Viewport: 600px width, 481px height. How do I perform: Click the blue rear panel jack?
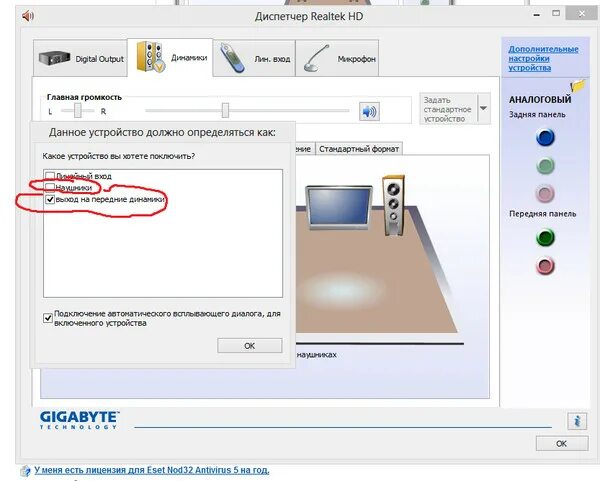click(545, 137)
